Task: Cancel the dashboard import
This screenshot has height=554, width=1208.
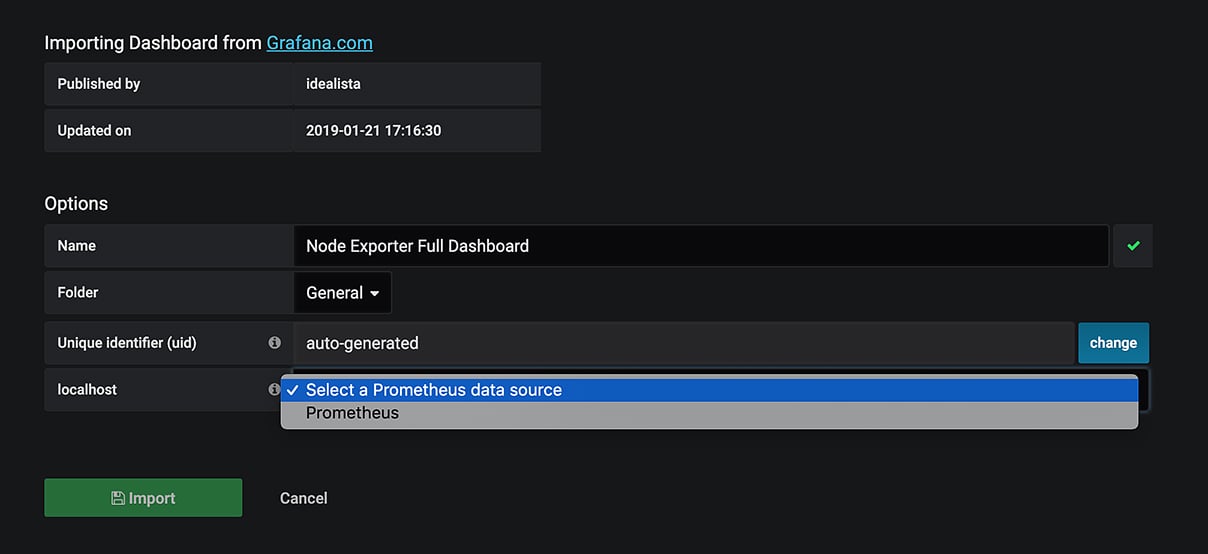Action: point(303,498)
